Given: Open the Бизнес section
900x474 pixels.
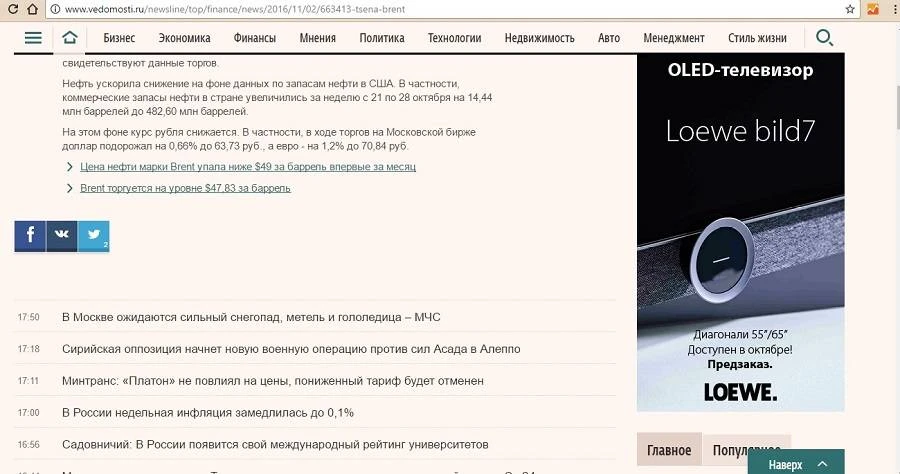Looking at the screenshot, I should (x=119, y=38).
